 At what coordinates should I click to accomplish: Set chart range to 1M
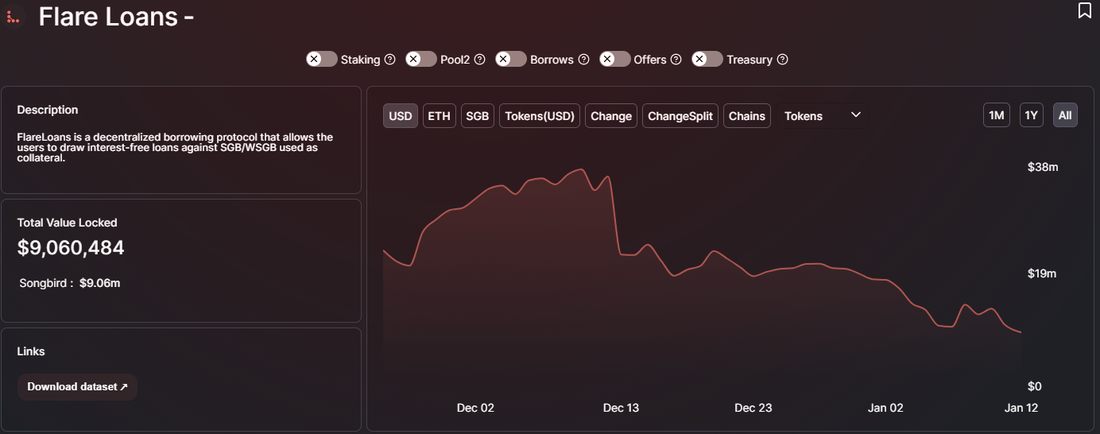[996, 116]
